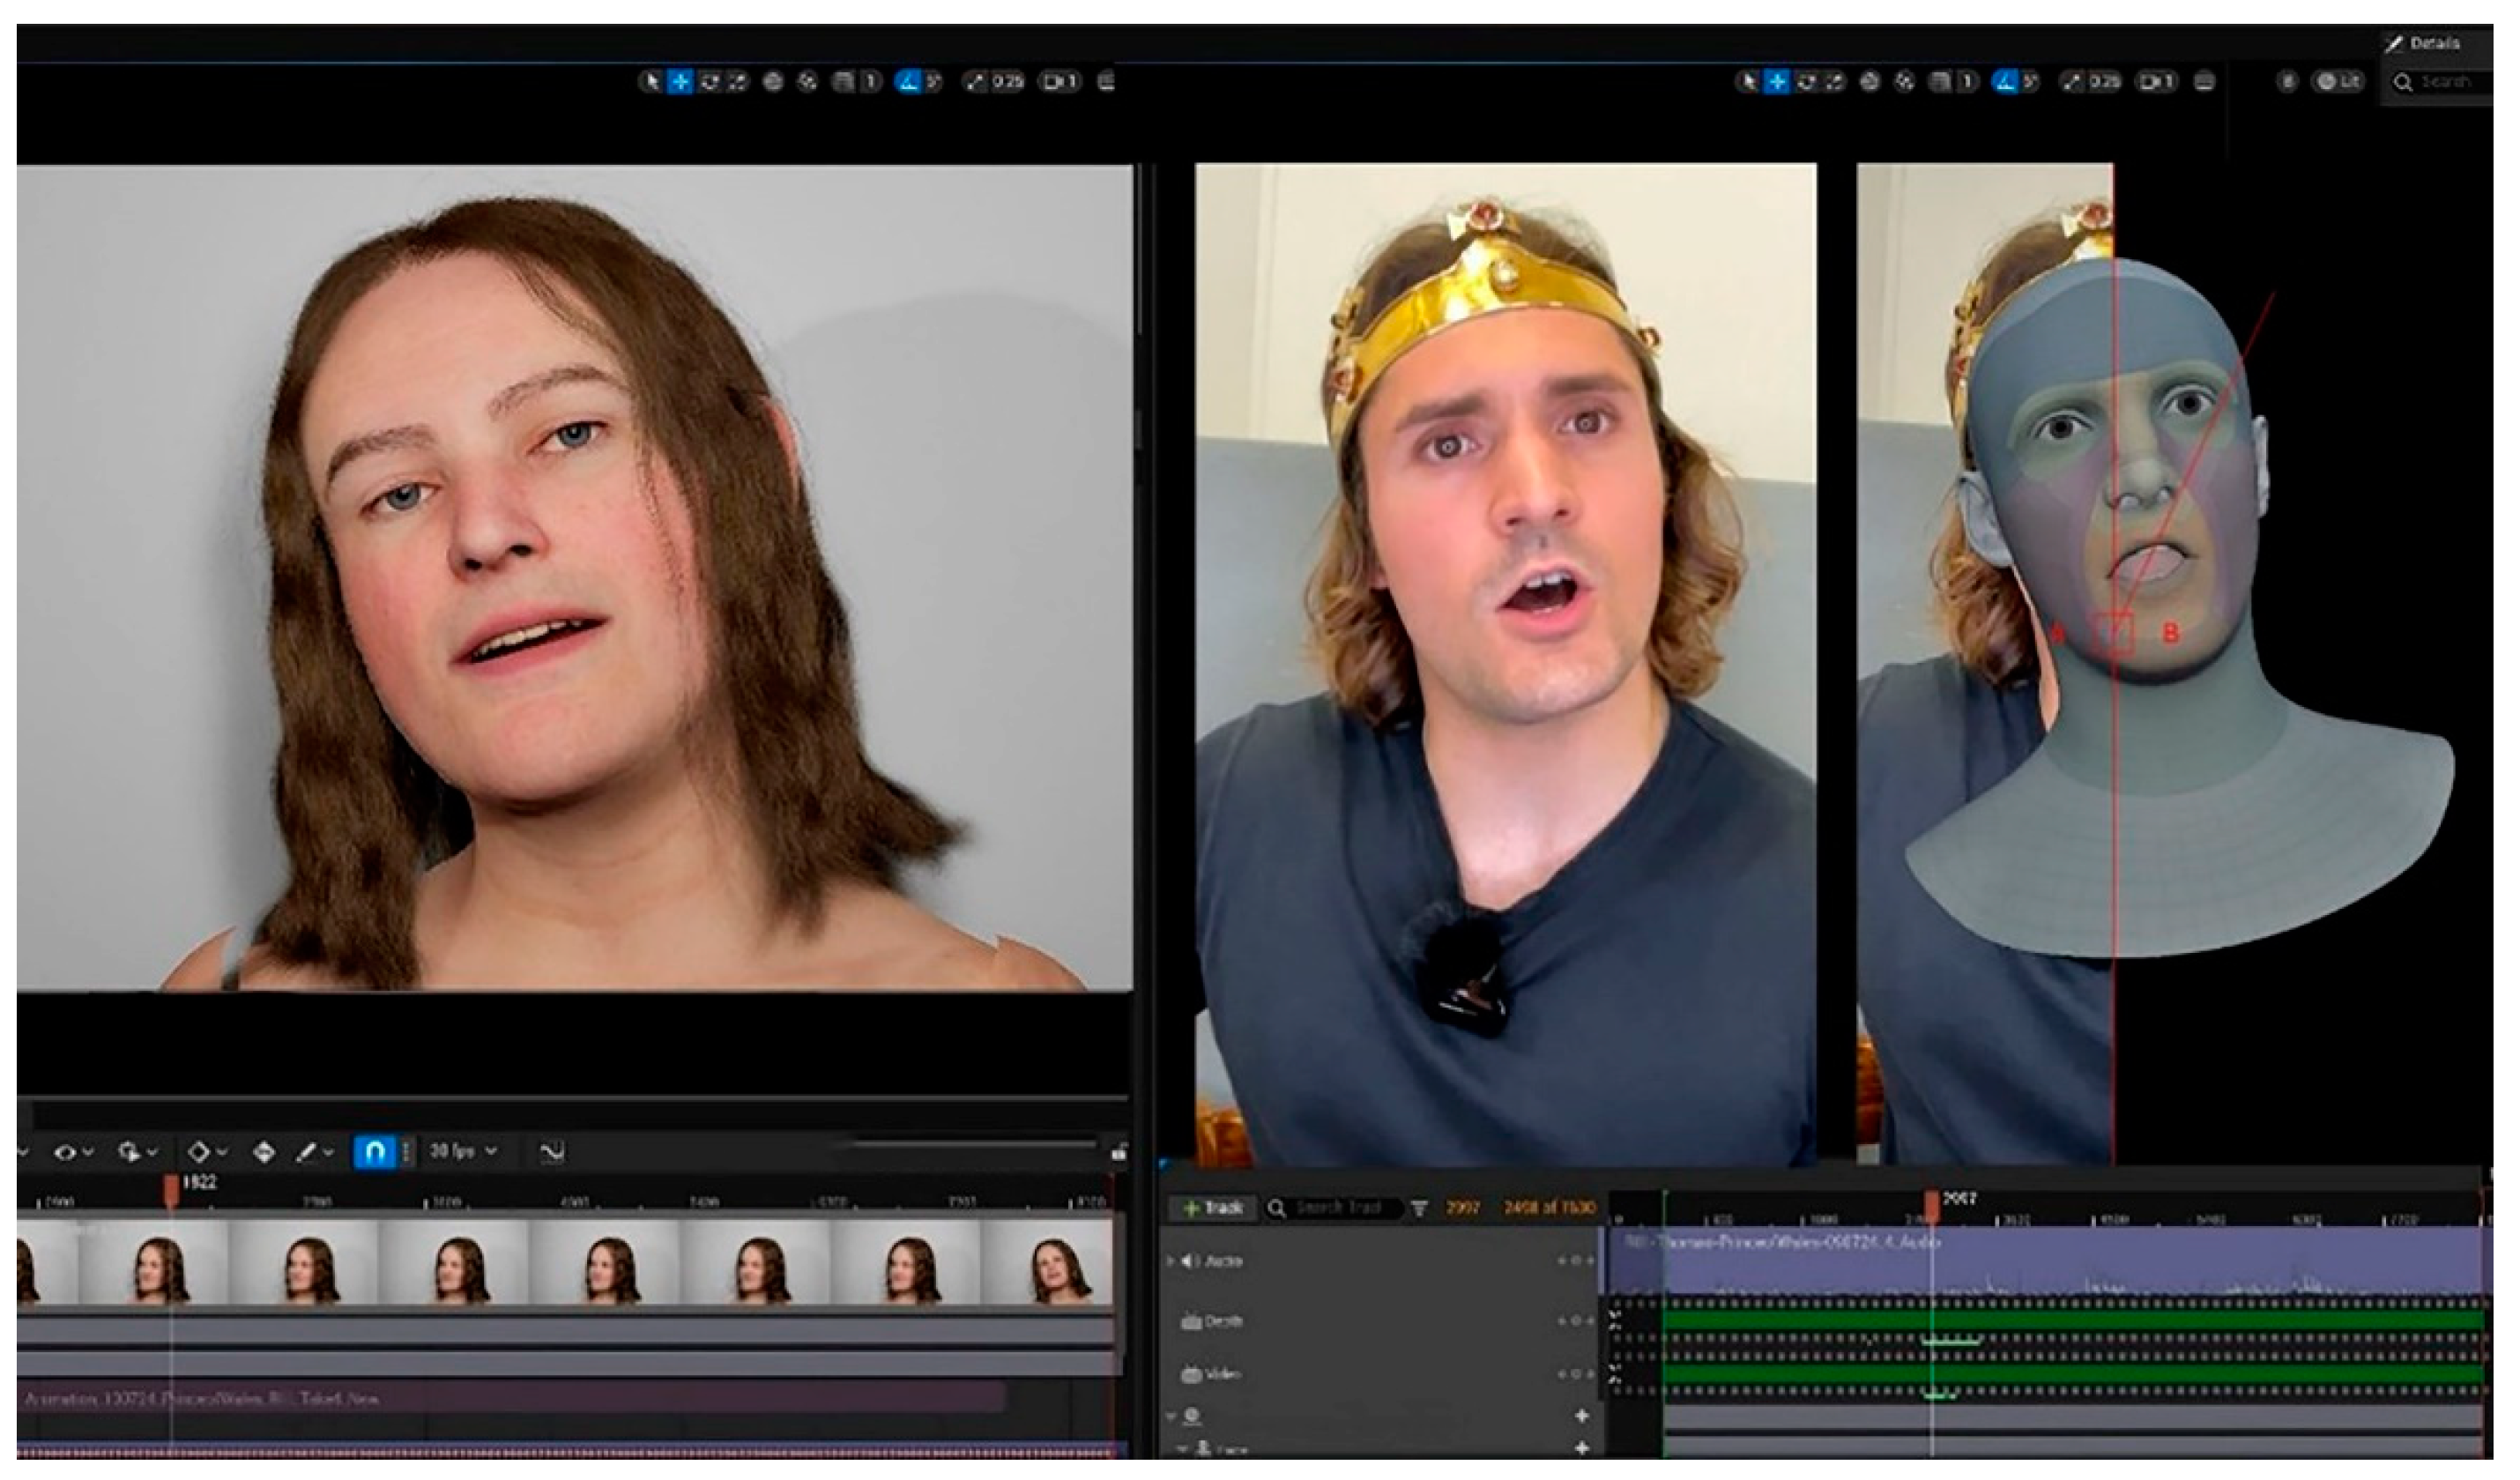Open the curve editor from sequencer toolbar
Viewport: 2520px width, 1480px height.
[552, 1152]
